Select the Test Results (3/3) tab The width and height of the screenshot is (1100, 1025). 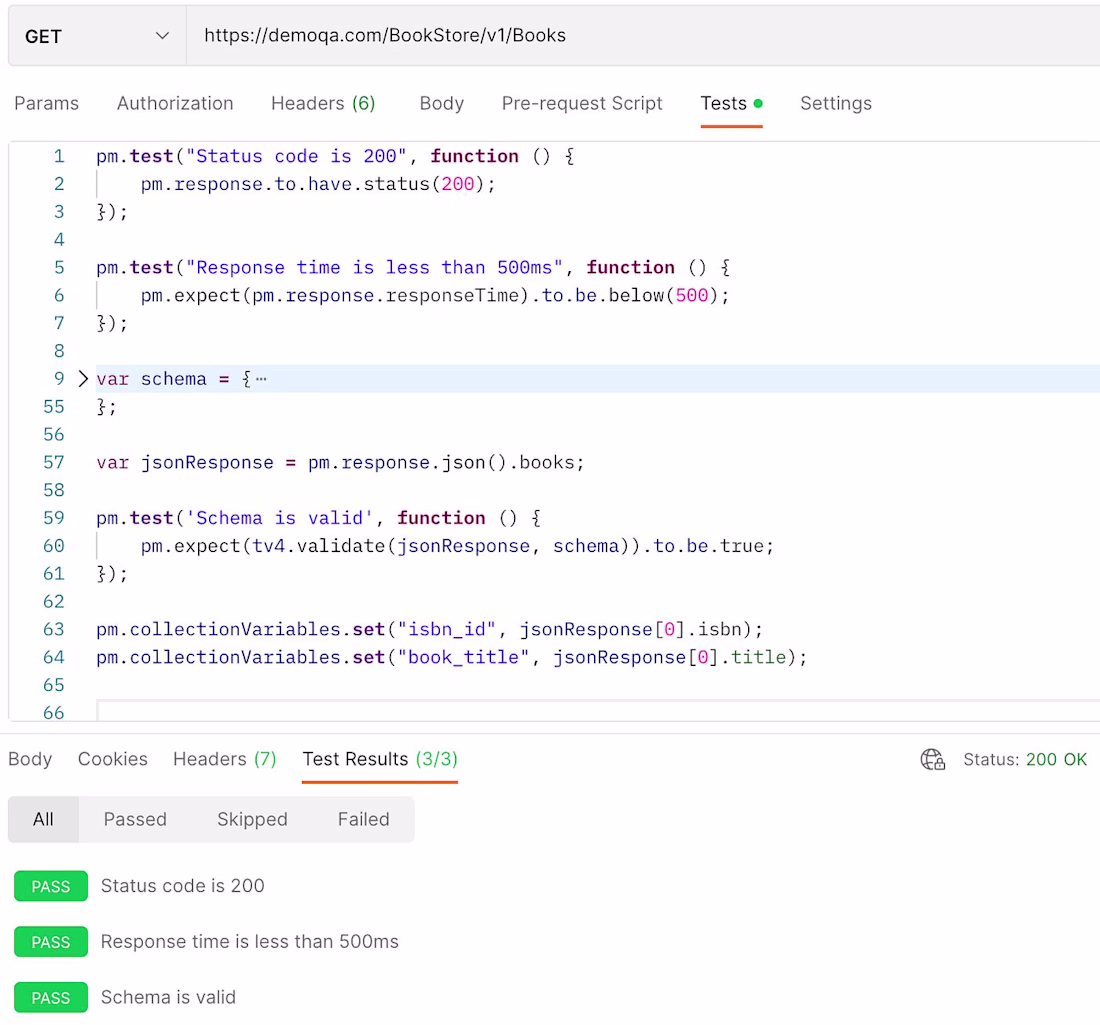click(x=380, y=759)
